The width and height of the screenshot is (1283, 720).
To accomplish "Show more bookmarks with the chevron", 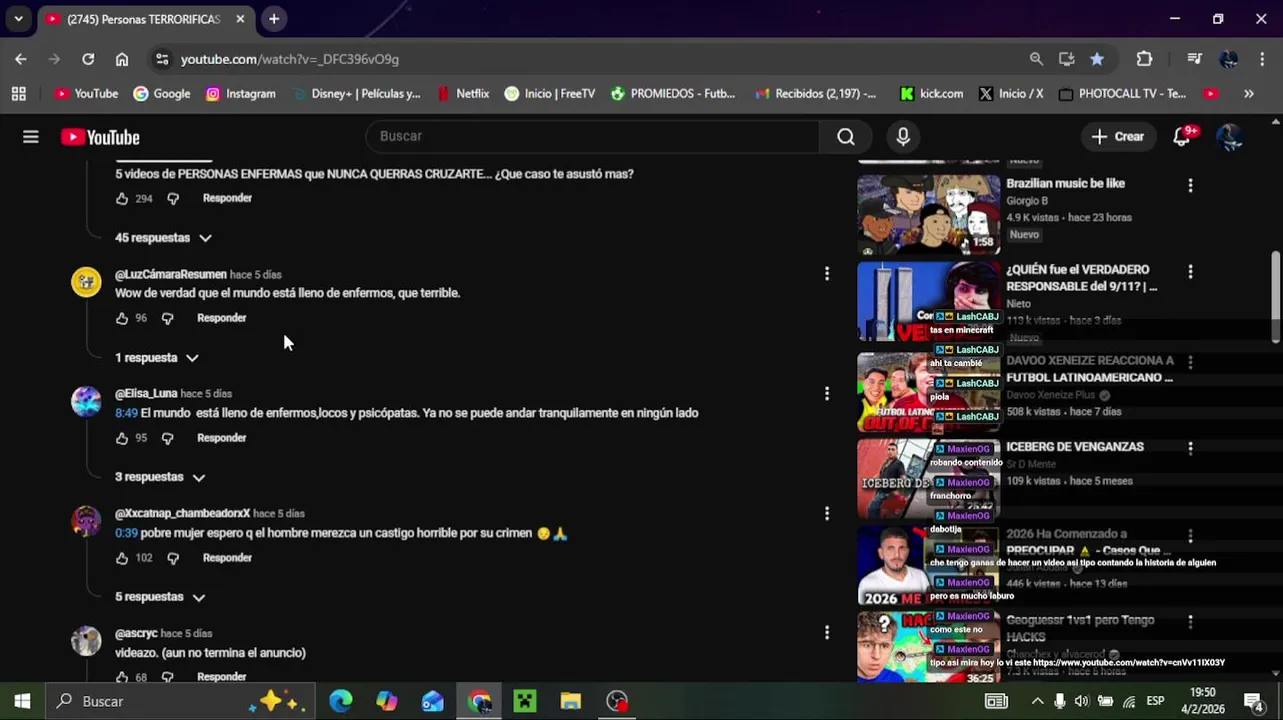I will coord(1248,93).
